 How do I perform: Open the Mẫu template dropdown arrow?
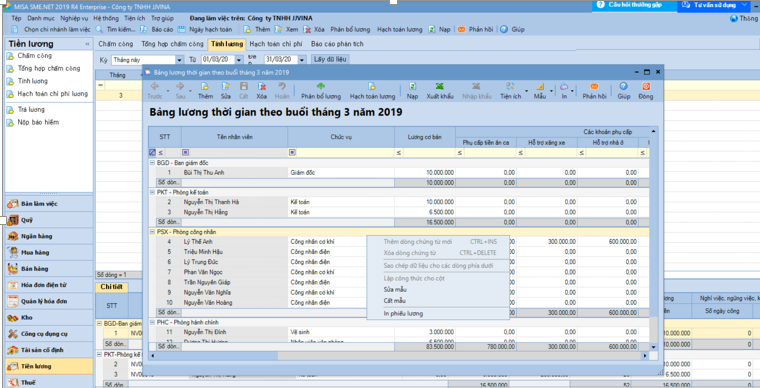552,91
